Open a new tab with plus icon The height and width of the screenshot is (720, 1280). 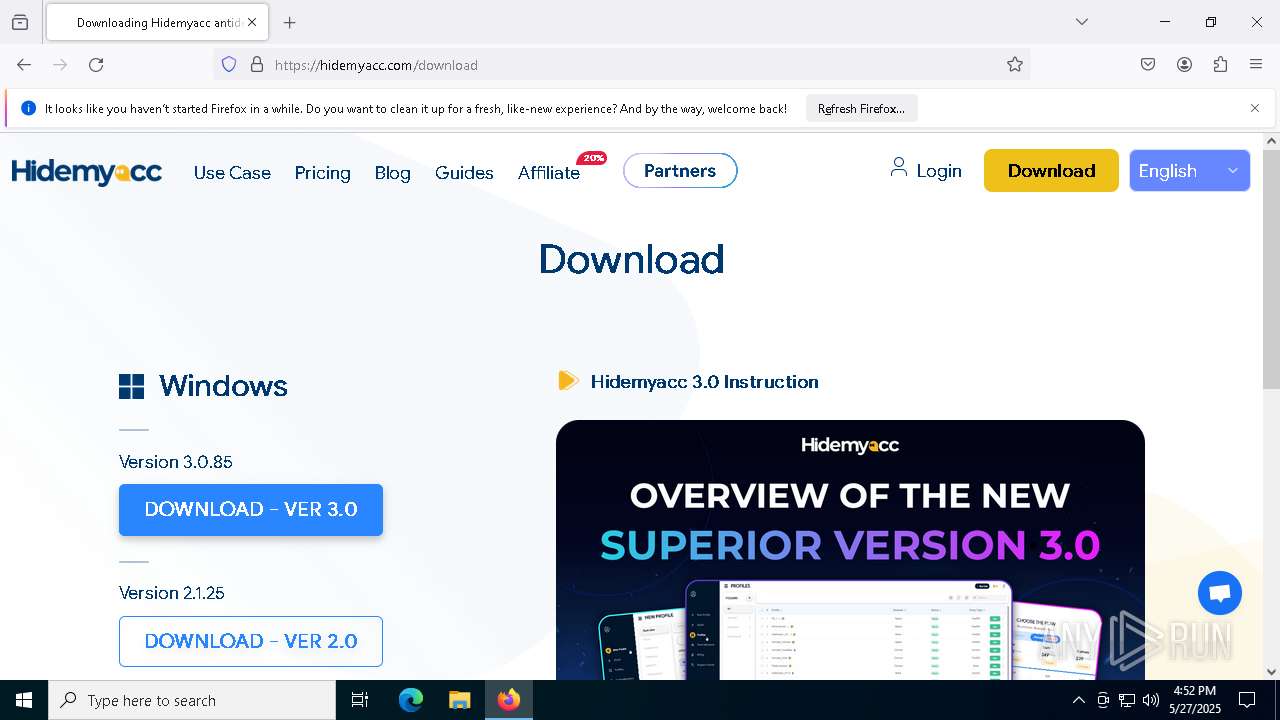[290, 22]
